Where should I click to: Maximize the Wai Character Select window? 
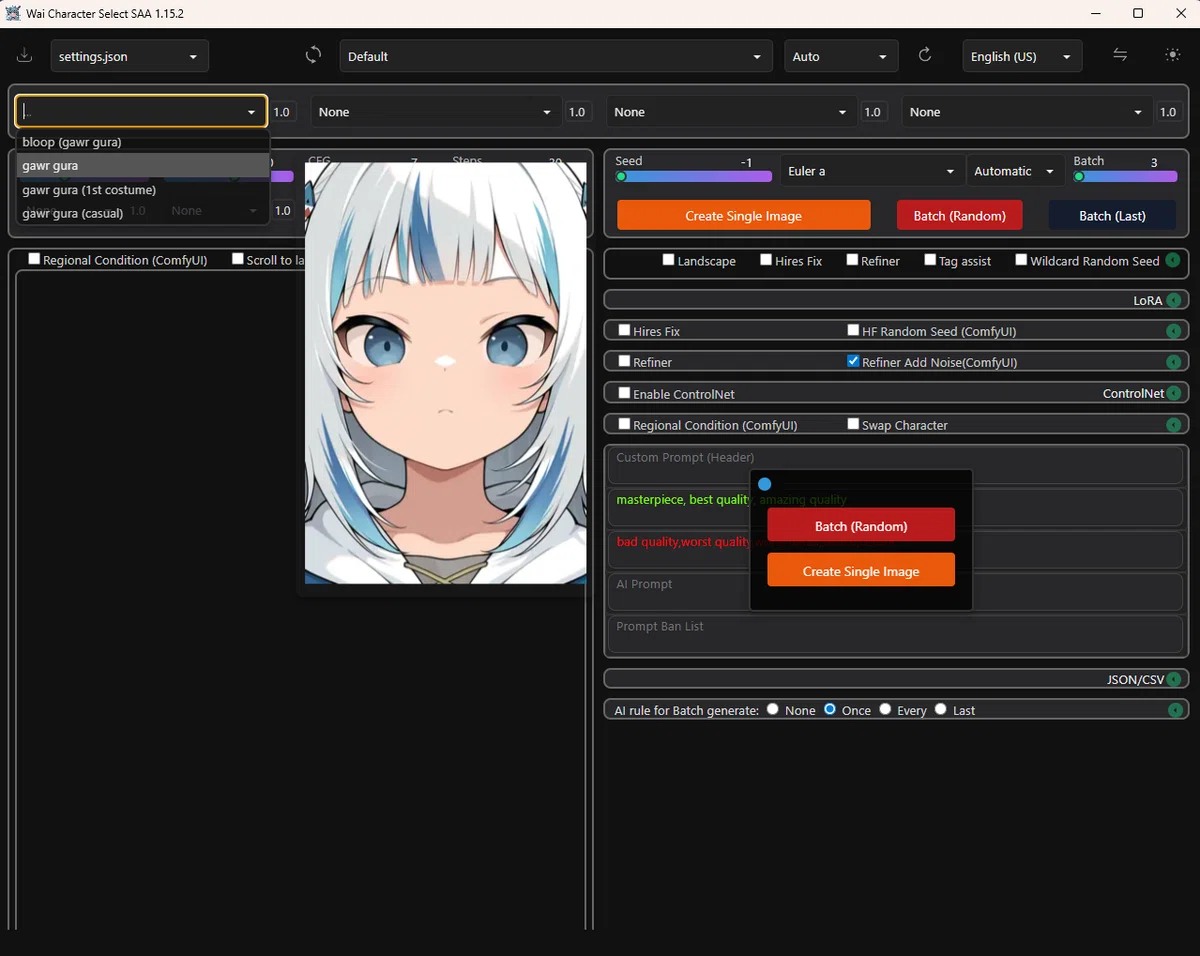pos(1138,14)
